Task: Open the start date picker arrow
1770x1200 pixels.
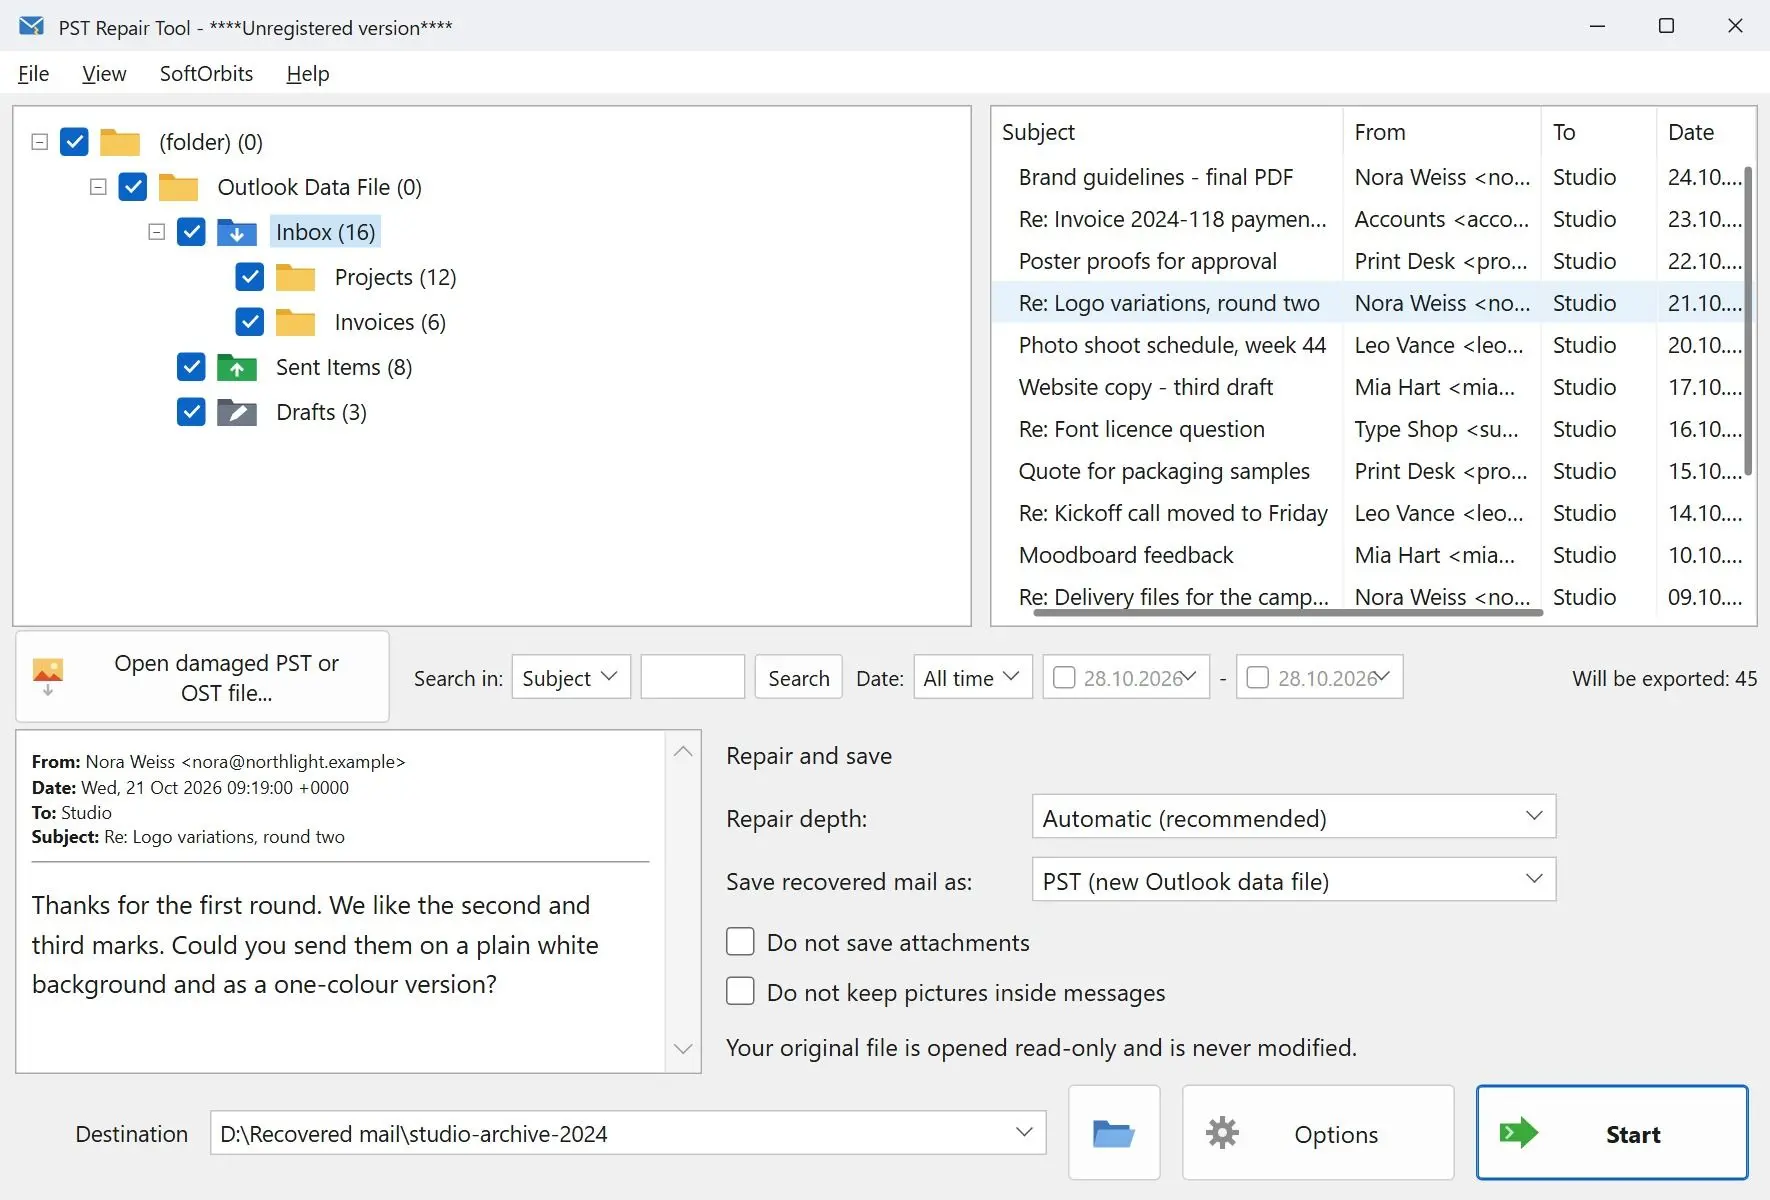Action: click(1190, 677)
